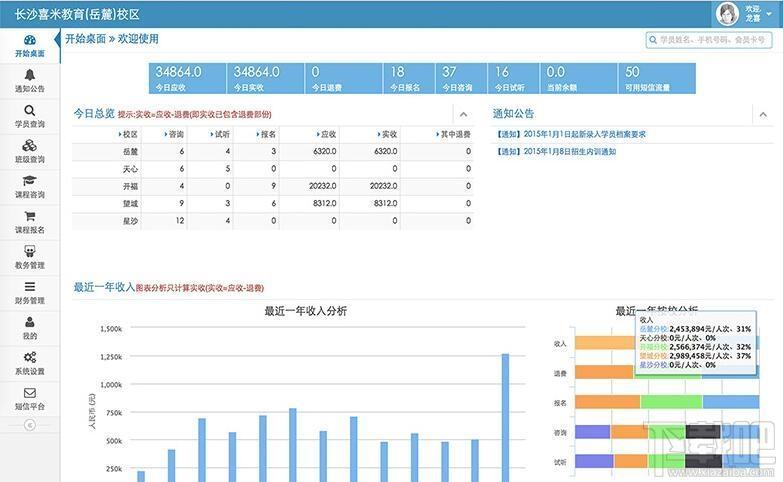Click the 今日报名 18 tile
Screen dimensions: 783x482
coord(409,78)
